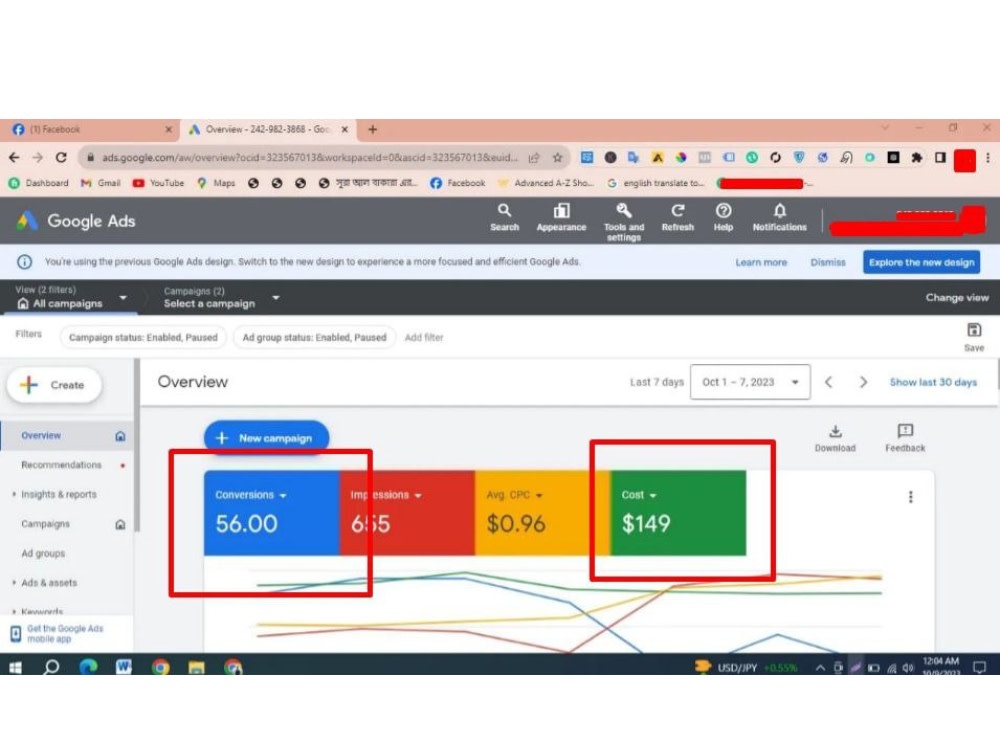Open the Facebook bookmark in bookmarks bar

(458, 183)
